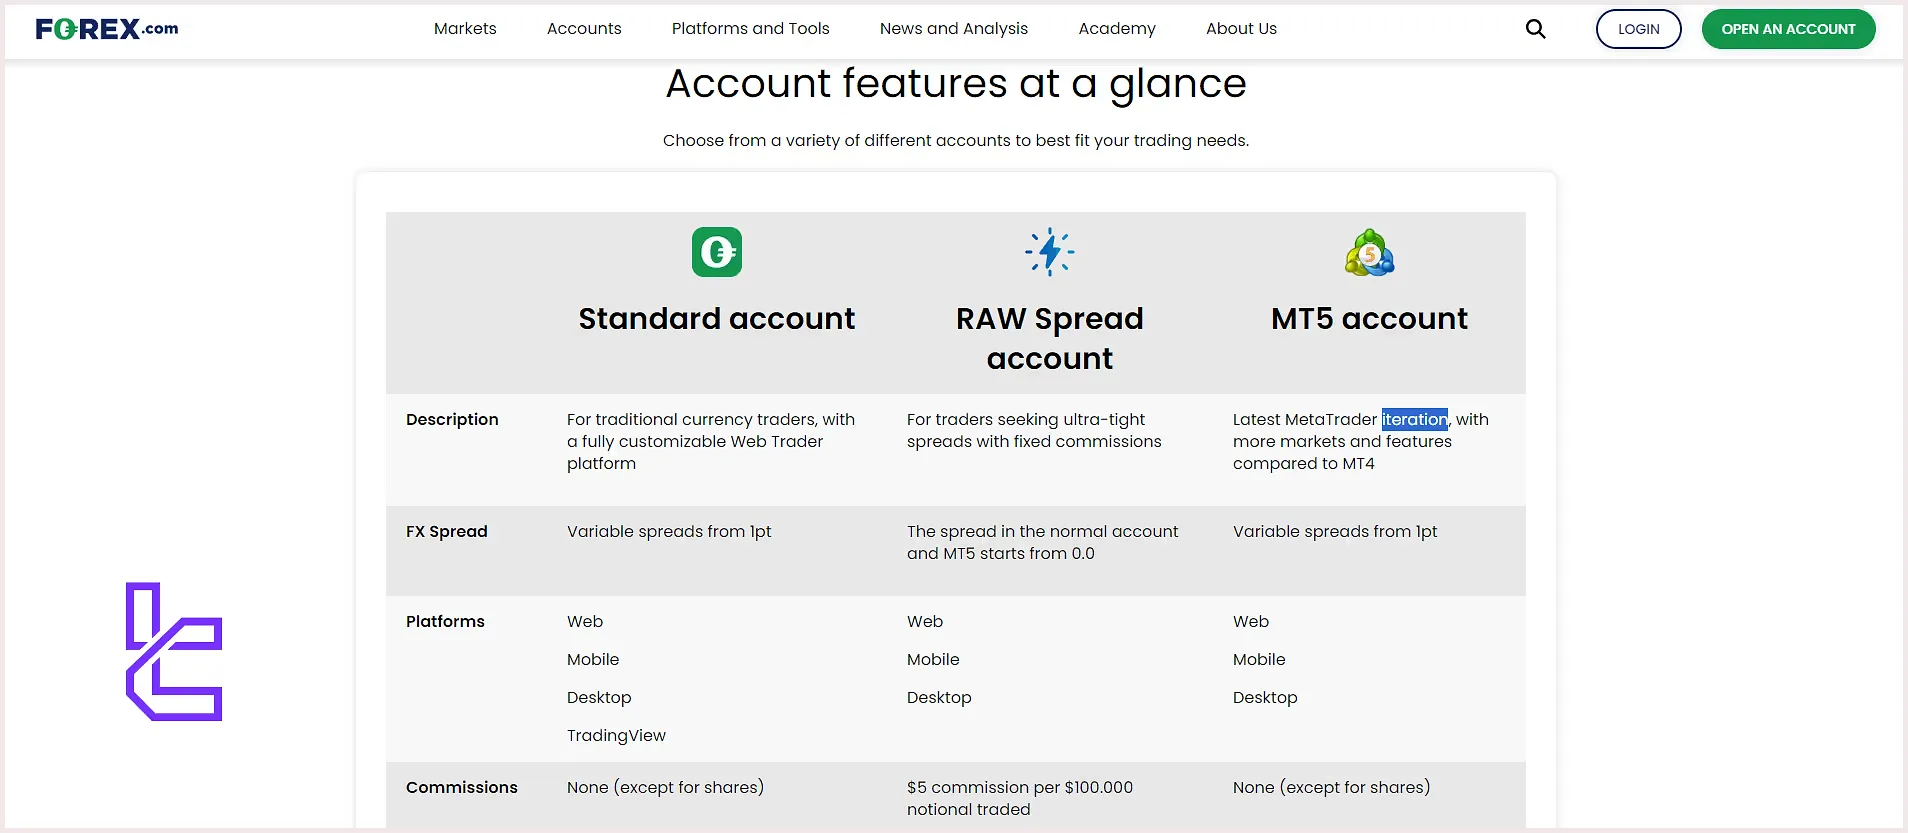The height and width of the screenshot is (833, 1908).
Task: Click the FOREX.com logo
Action: pos(107,29)
